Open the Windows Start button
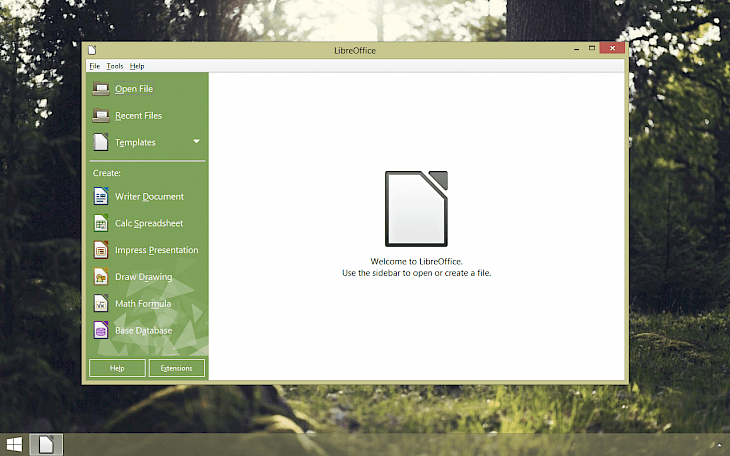Image resolution: width=730 pixels, height=456 pixels. tap(14, 445)
